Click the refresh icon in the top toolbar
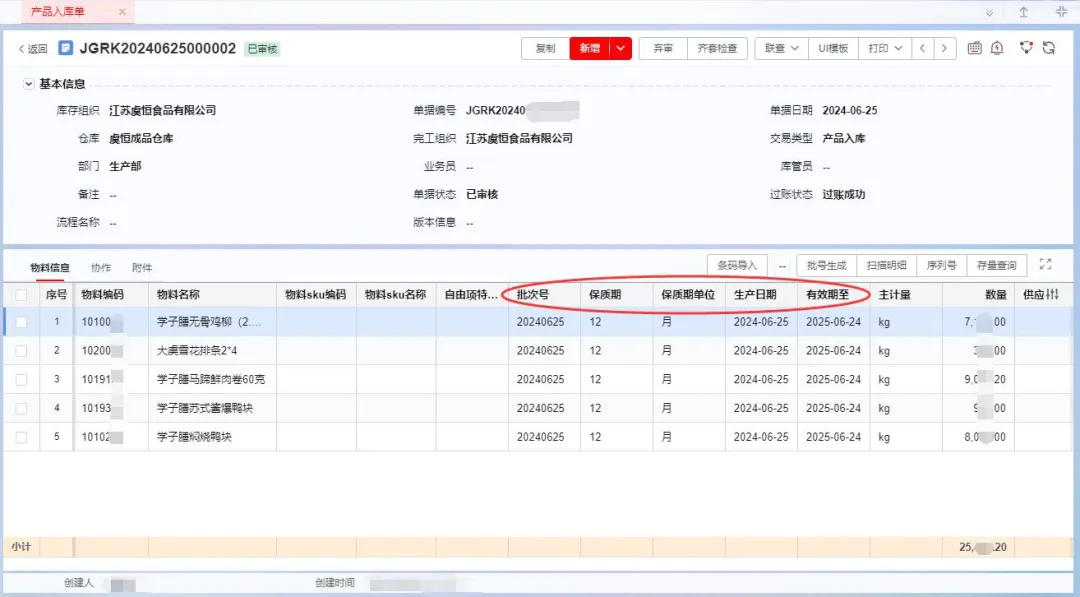This screenshot has width=1080, height=597. click(x=1050, y=48)
